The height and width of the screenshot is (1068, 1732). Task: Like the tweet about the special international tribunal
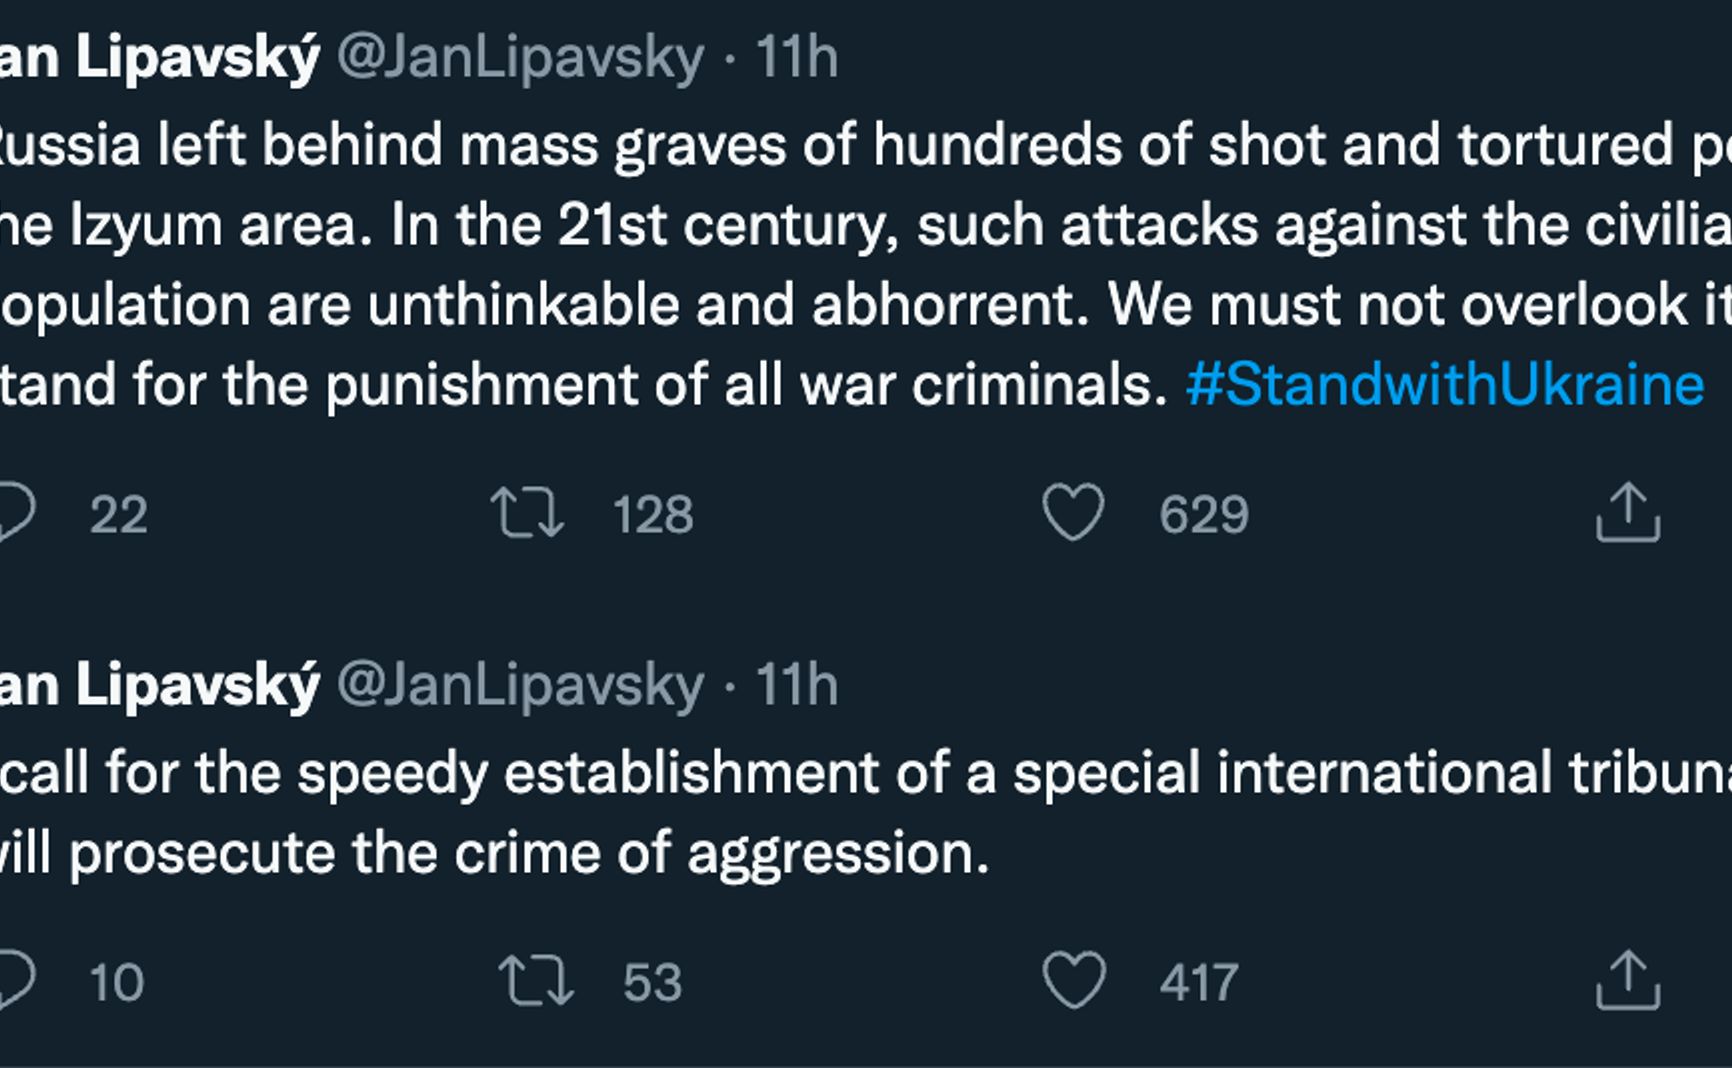(x=1074, y=981)
